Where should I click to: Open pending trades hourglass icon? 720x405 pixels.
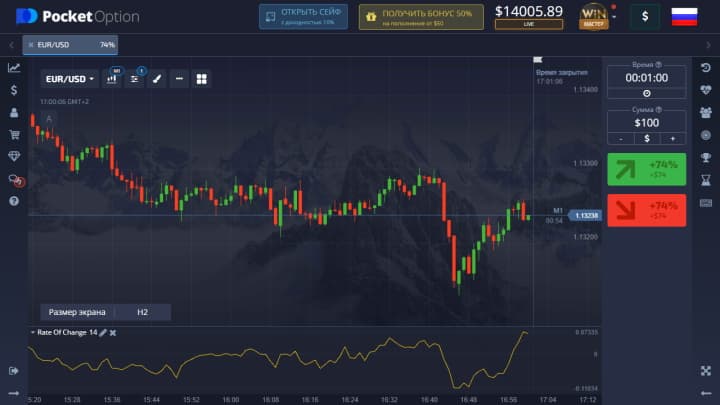(706, 180)
